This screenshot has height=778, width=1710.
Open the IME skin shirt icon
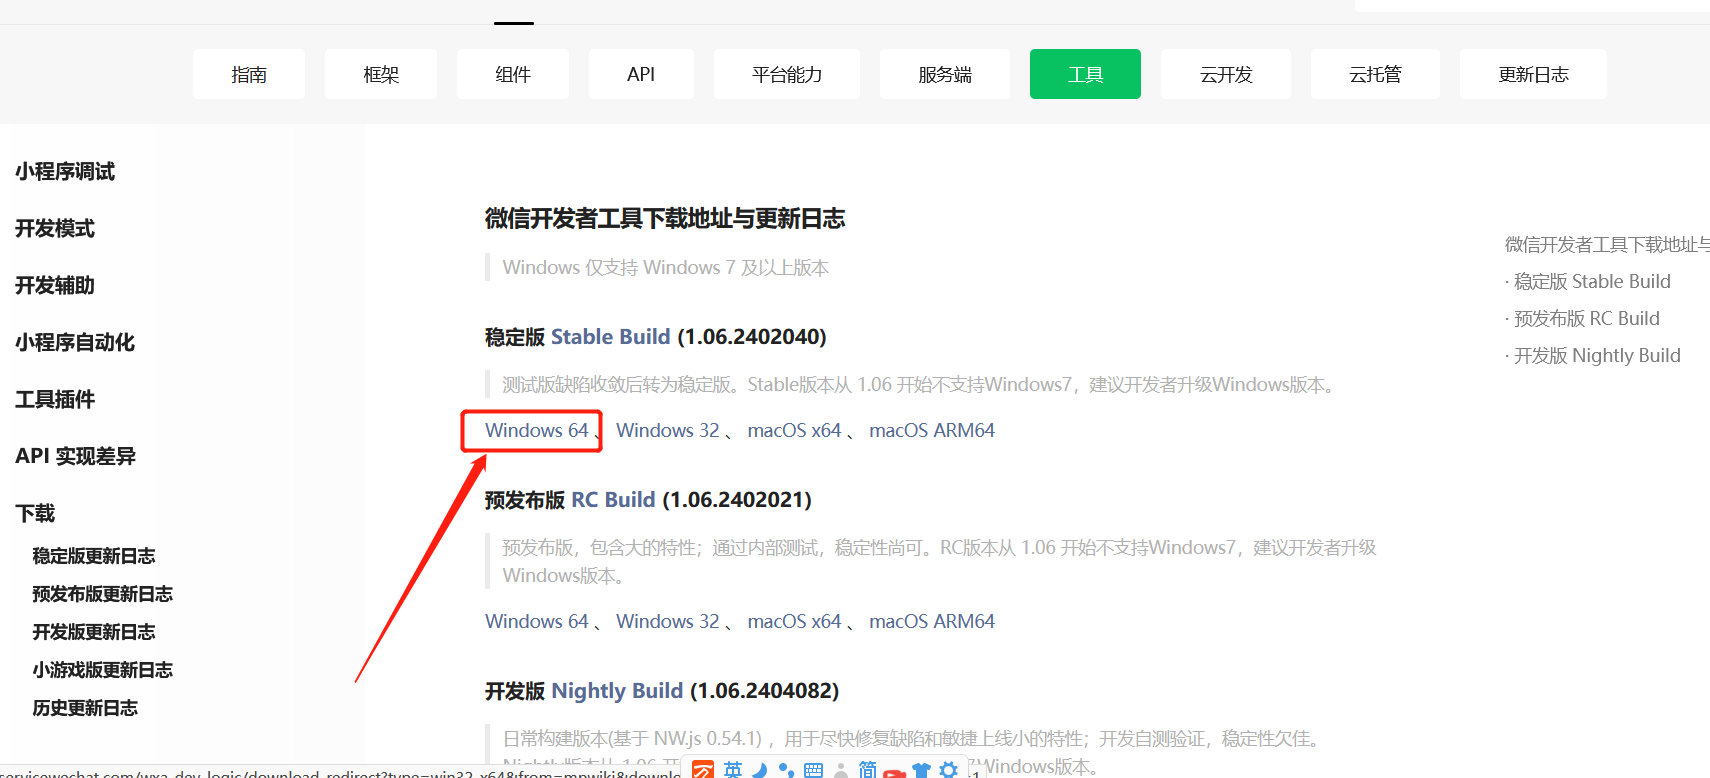pyautogui.click(x=921, y=770)
